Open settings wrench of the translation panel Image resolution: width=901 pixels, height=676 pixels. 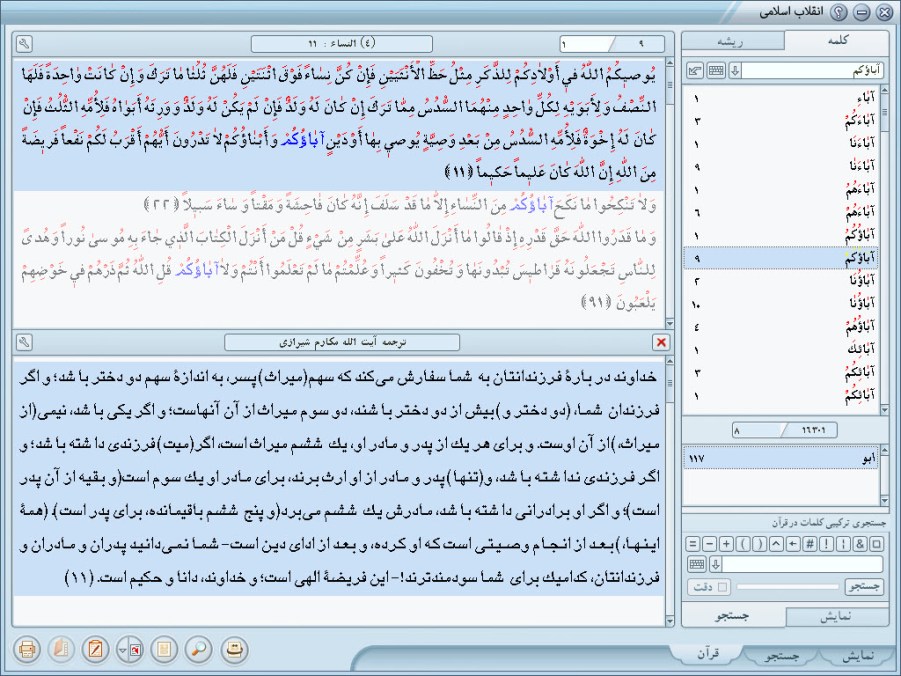point(24,342)
